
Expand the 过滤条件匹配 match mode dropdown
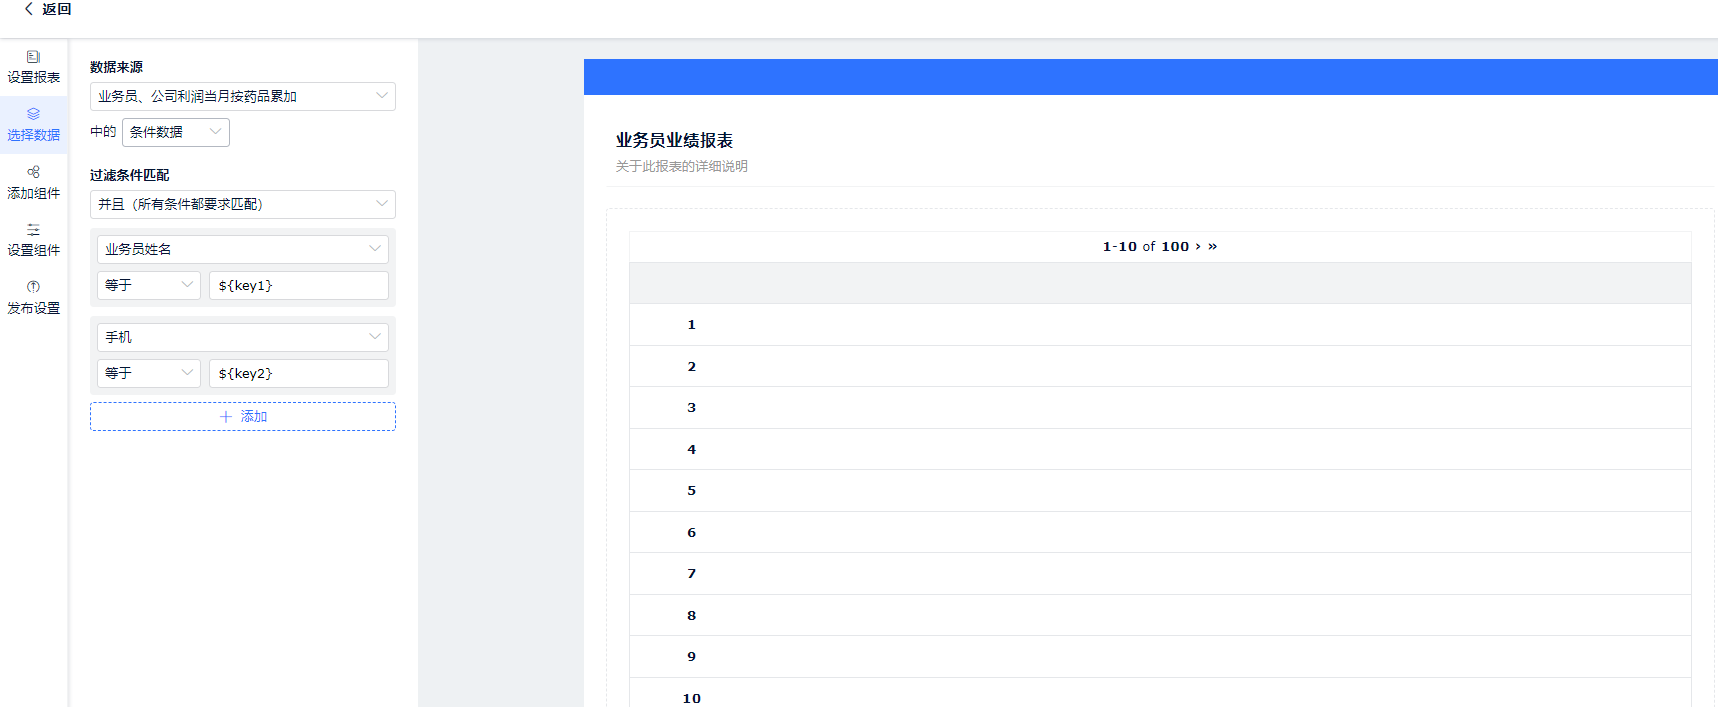click(x=242, y=204)
